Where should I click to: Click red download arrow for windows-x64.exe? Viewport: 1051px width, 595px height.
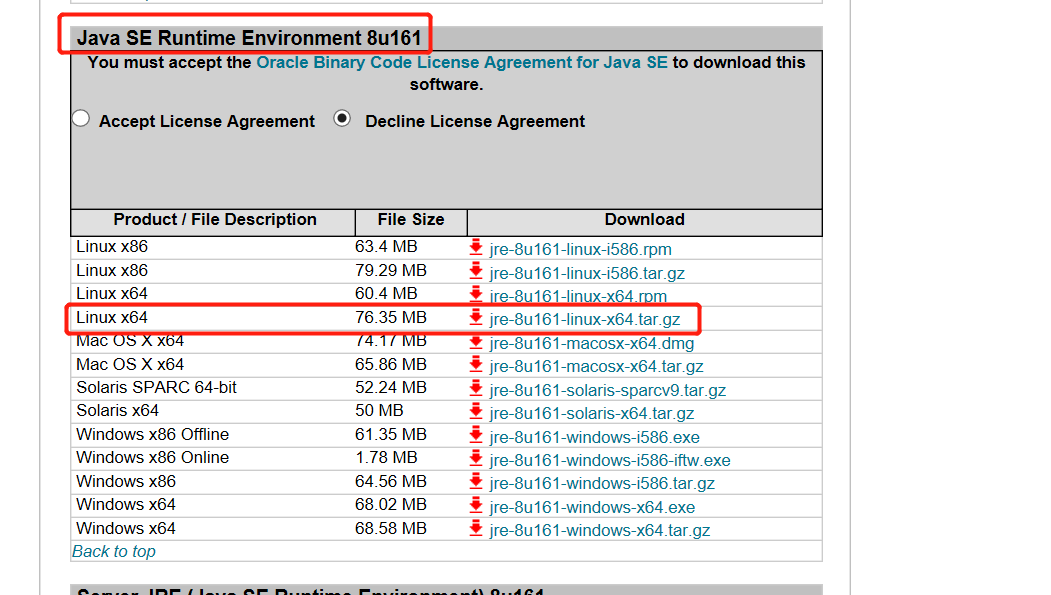point(476,505)
